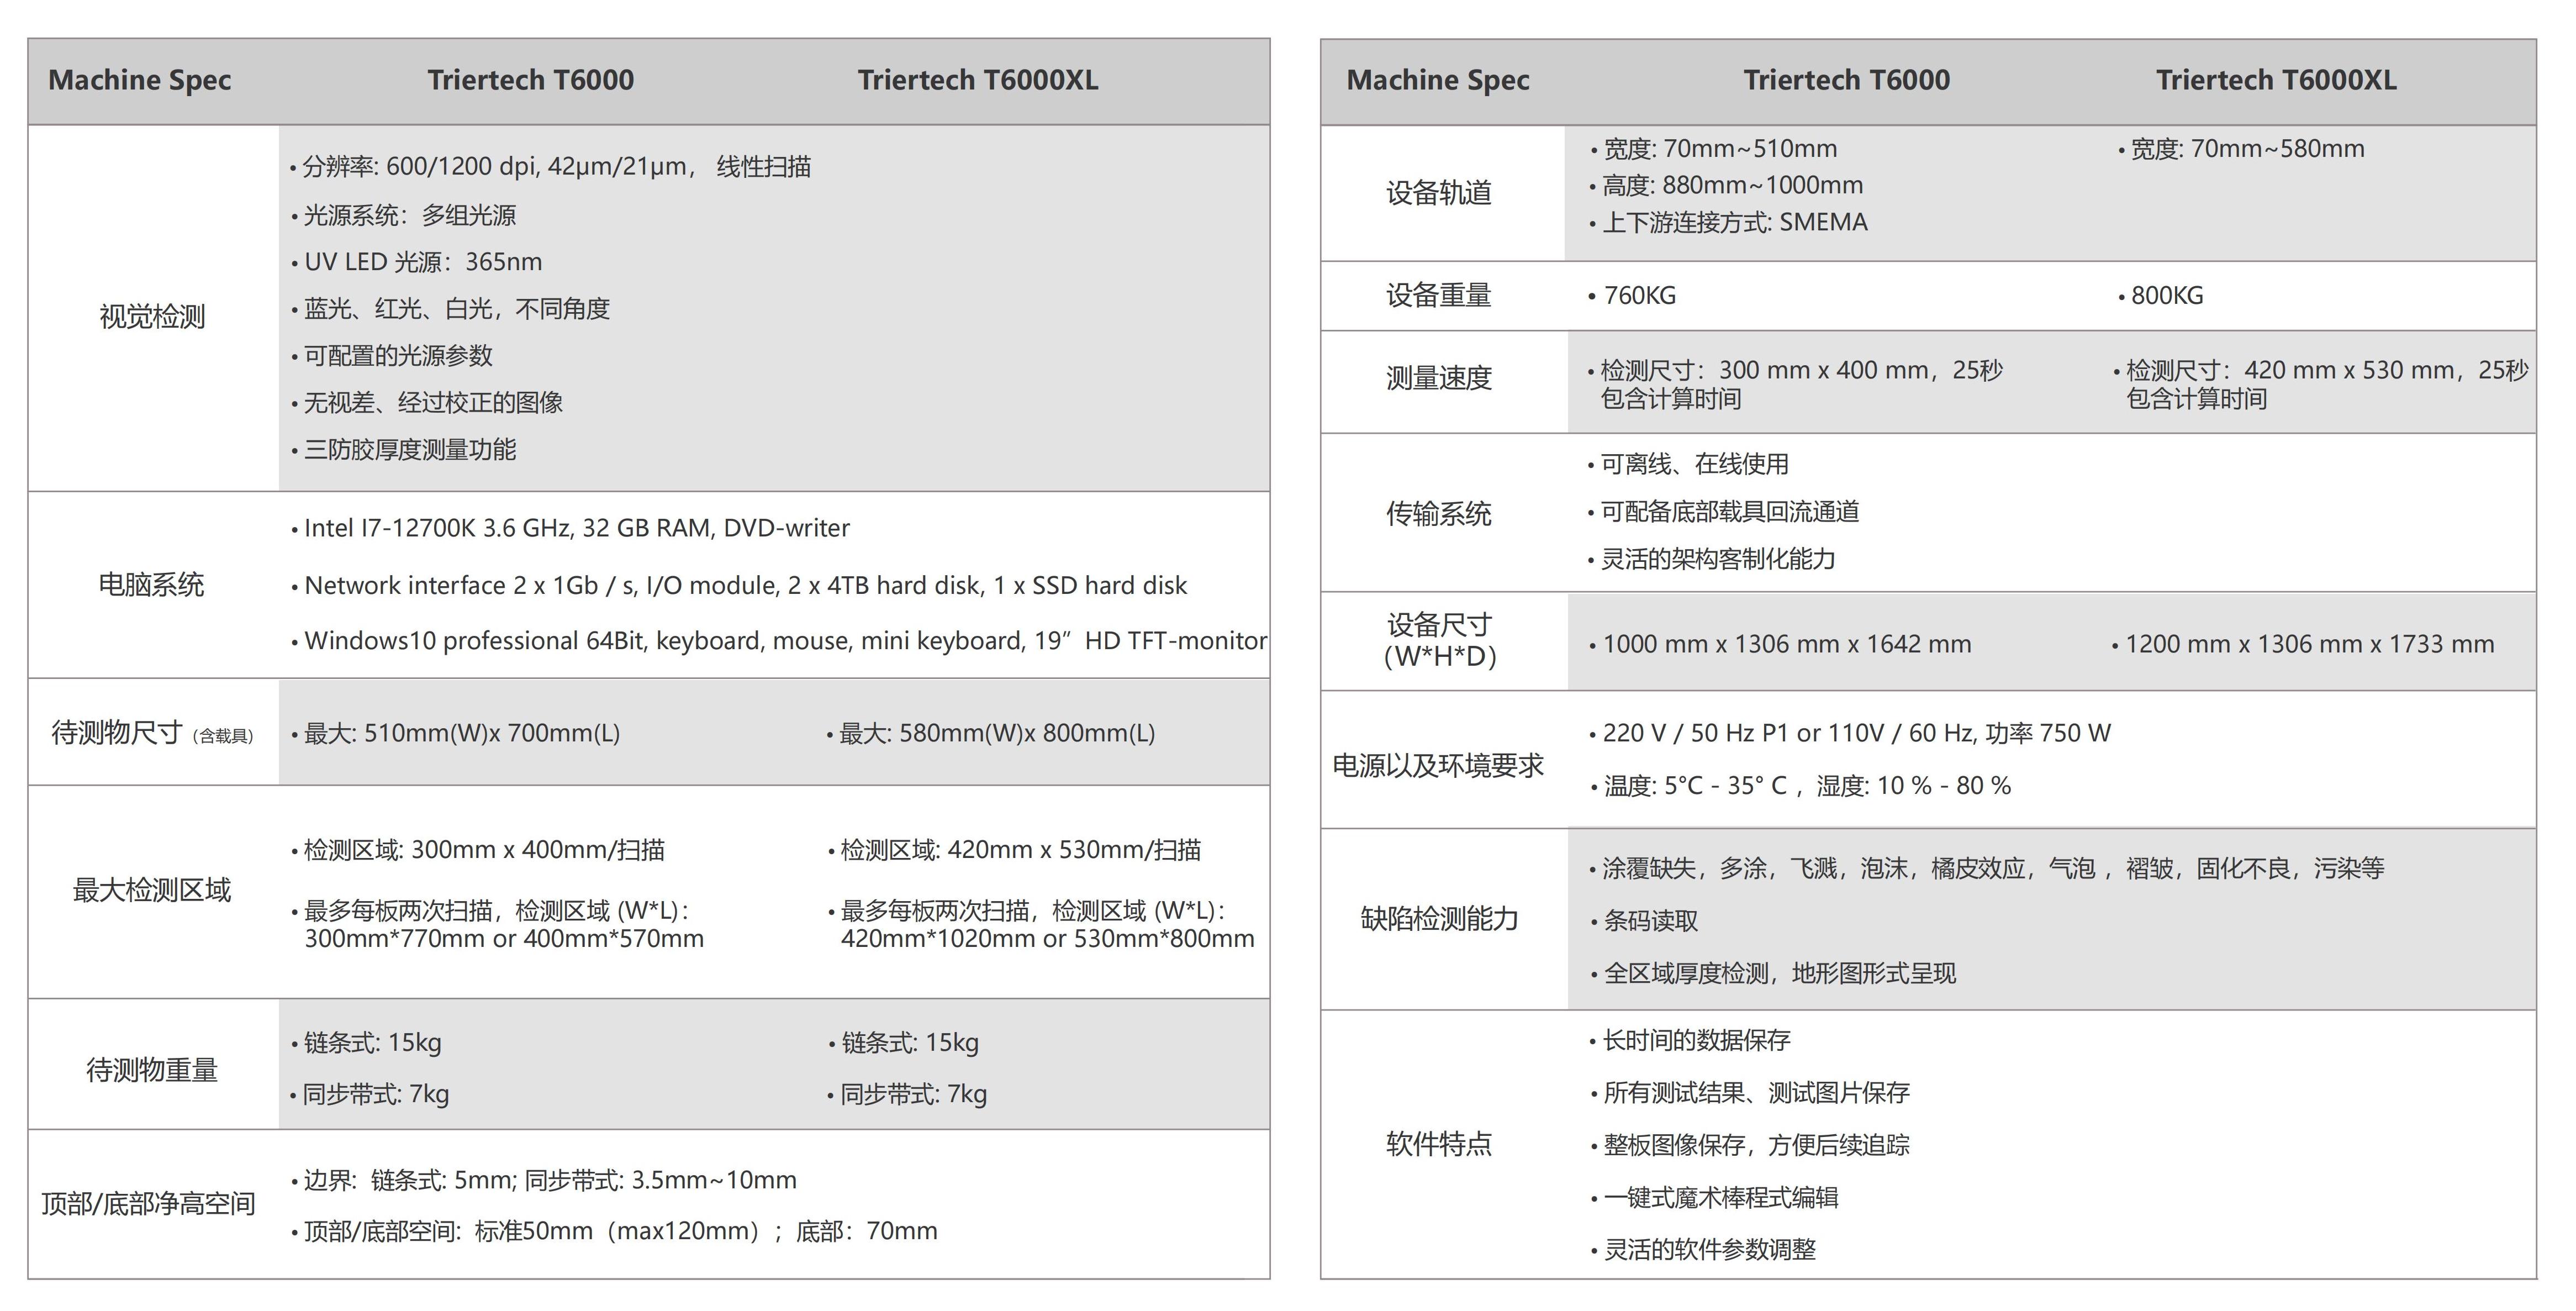Click the 760KG weight value
Image resolution: width=2576 pixels, height=1311 pixels.
[x=1639, y=296]
